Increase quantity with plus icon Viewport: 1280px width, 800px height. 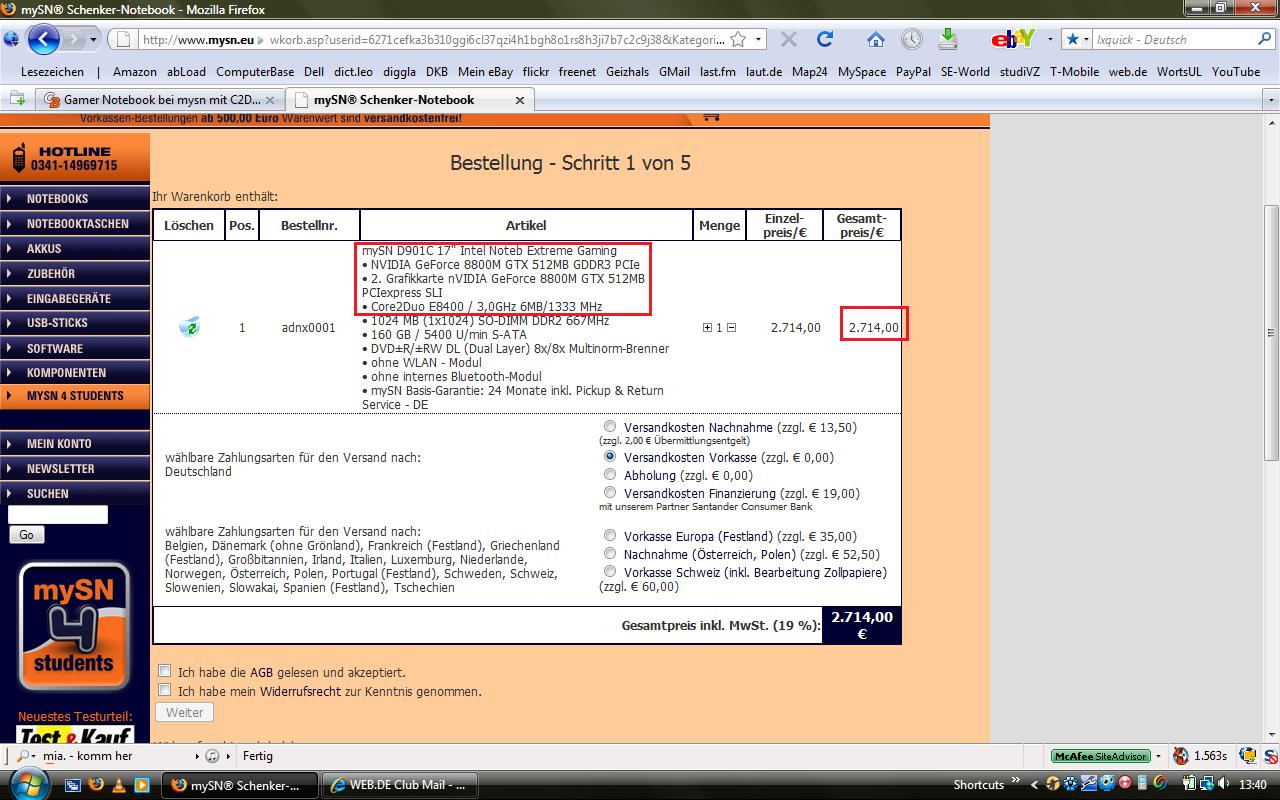(708, 328)
